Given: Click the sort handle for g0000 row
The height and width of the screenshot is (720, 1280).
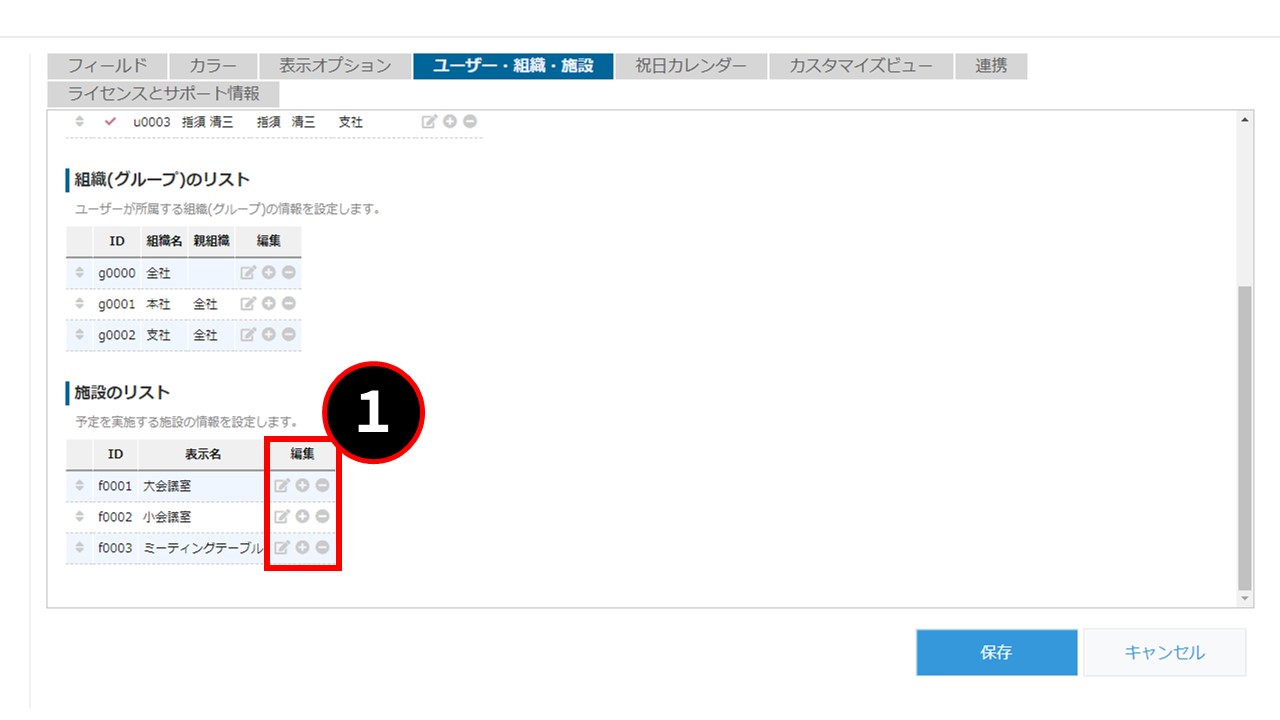Looking at the screenshot, I should [x=80, y=273].
